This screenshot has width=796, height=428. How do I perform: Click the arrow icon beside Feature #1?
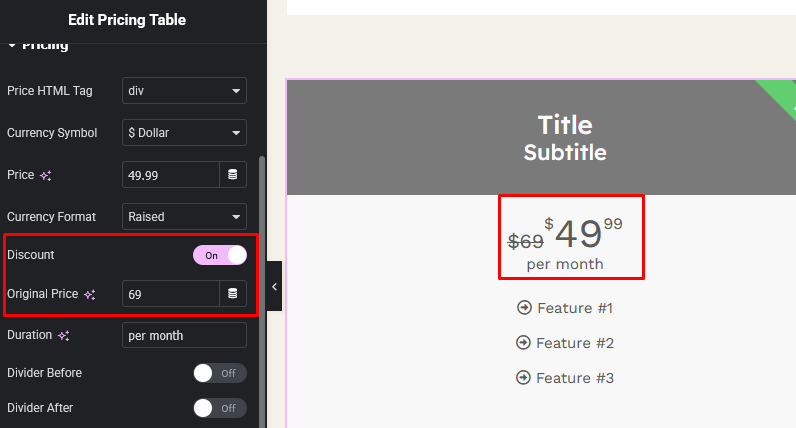coord(524,308)
